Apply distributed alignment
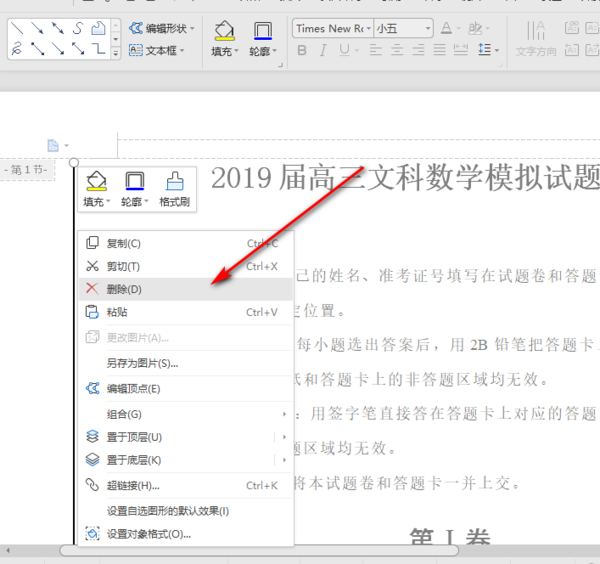Image resolution: width=600 pixels, height=564 pixels. pos(461,50)
